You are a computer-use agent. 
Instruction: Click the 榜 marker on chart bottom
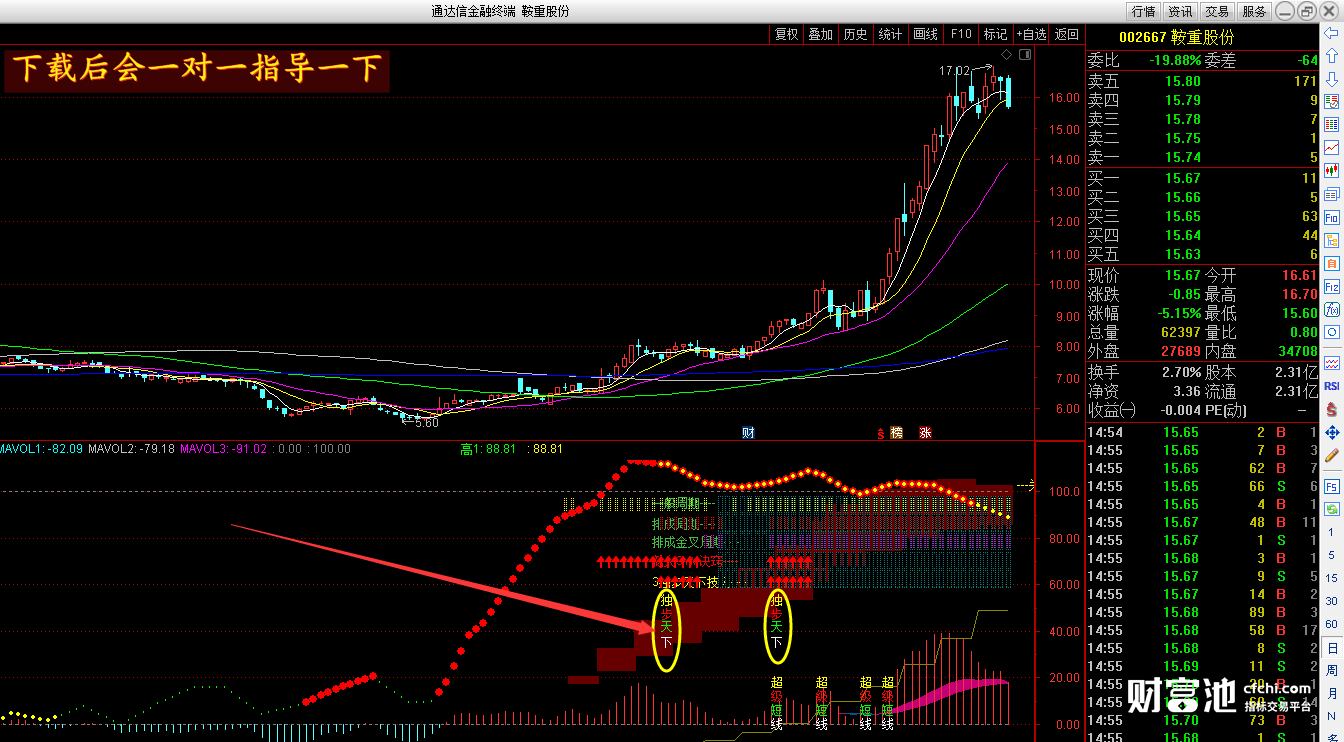pyautogui.click(x=896, y=432)
